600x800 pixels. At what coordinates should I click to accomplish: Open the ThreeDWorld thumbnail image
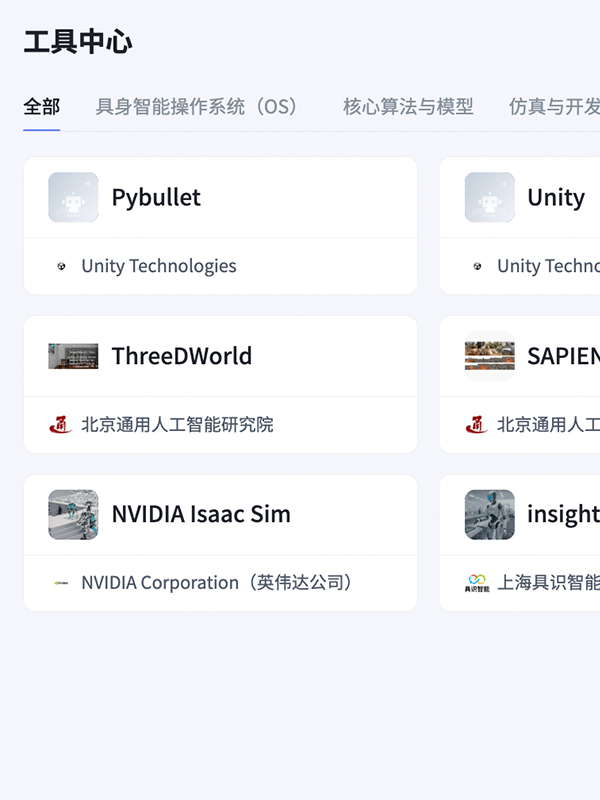tap(73, 356)
